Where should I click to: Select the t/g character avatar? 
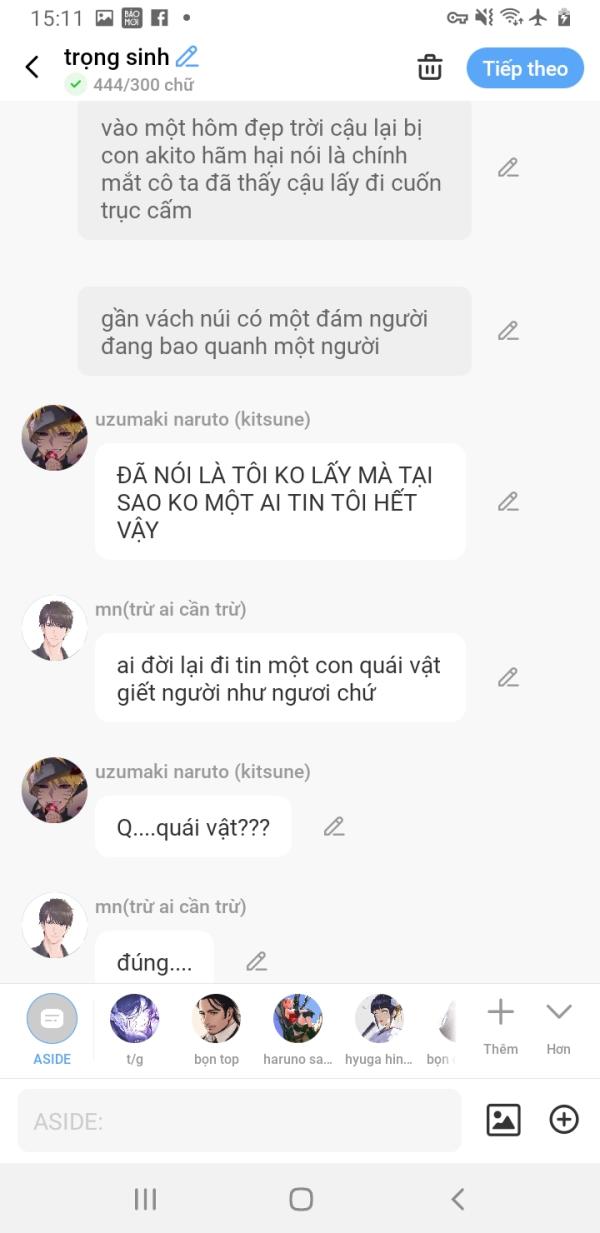click(x=134, y=1029)
